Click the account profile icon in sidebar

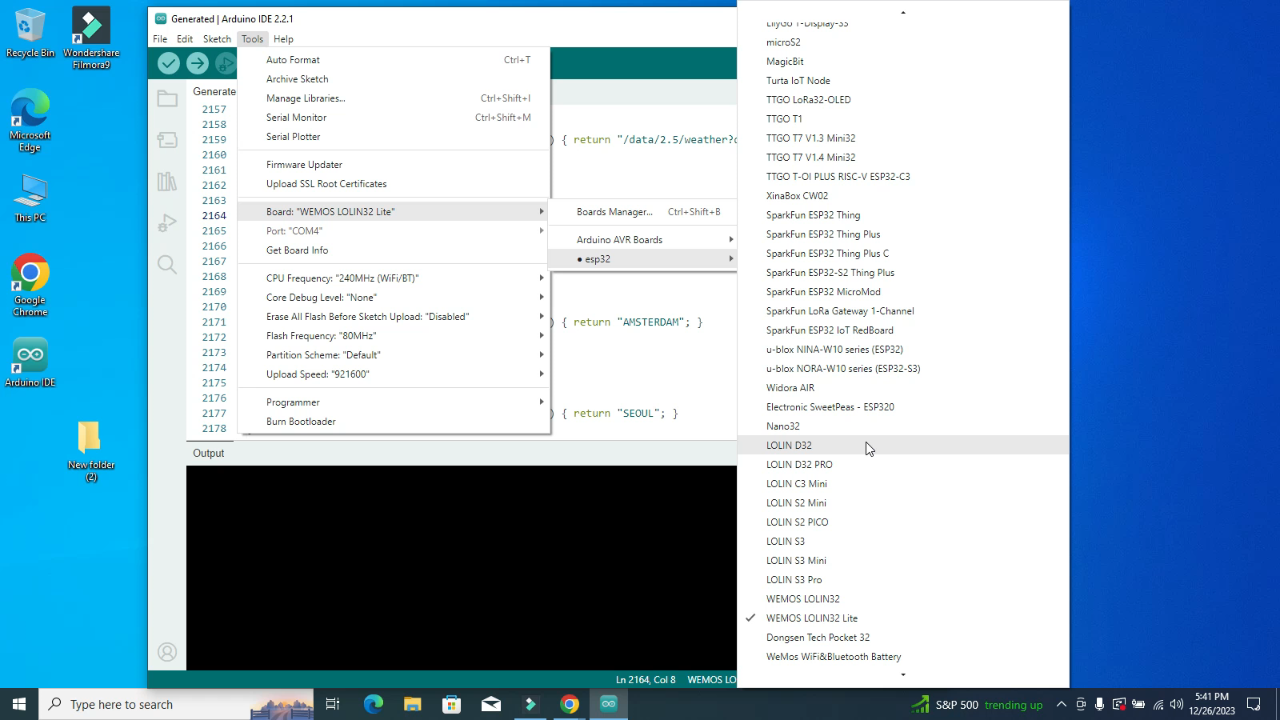pos(167,653)
